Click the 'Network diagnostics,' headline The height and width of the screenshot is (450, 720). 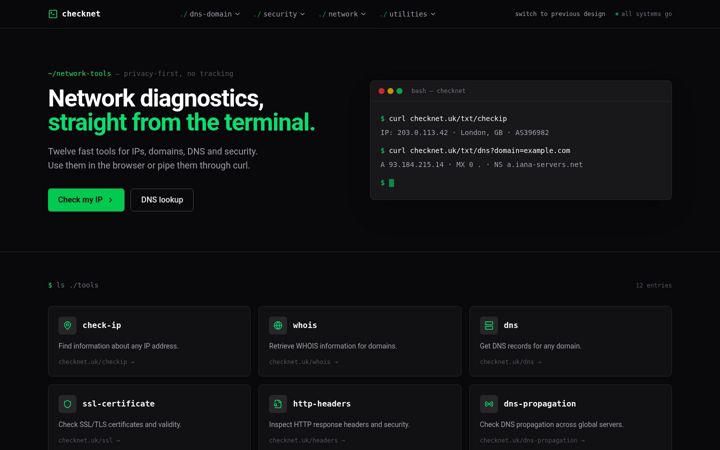pos(156,99)
